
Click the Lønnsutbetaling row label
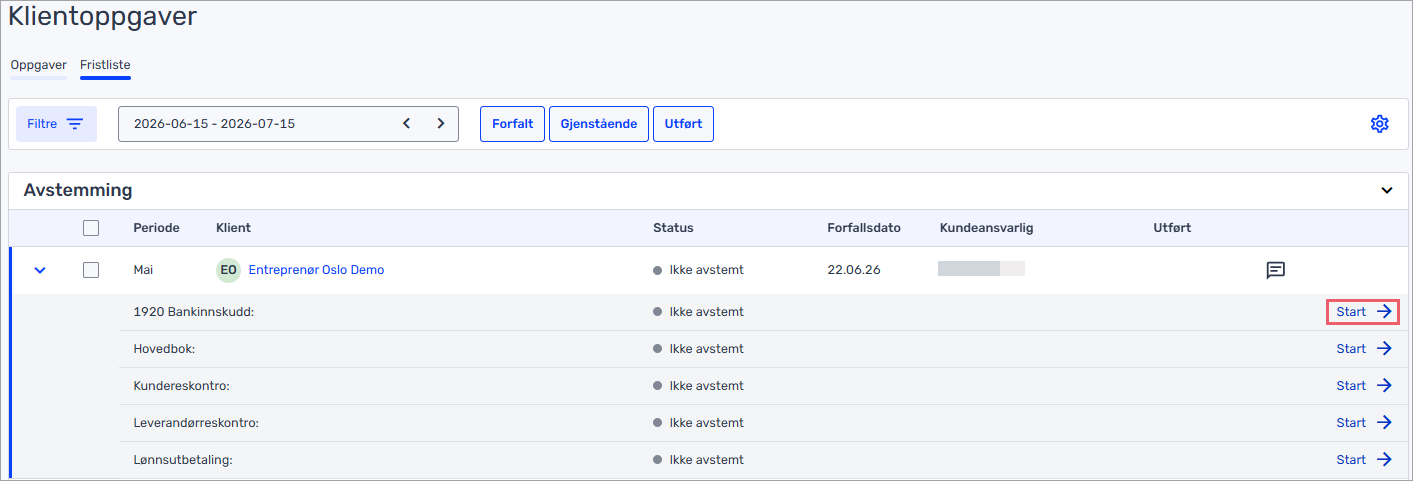pos(183,460)
